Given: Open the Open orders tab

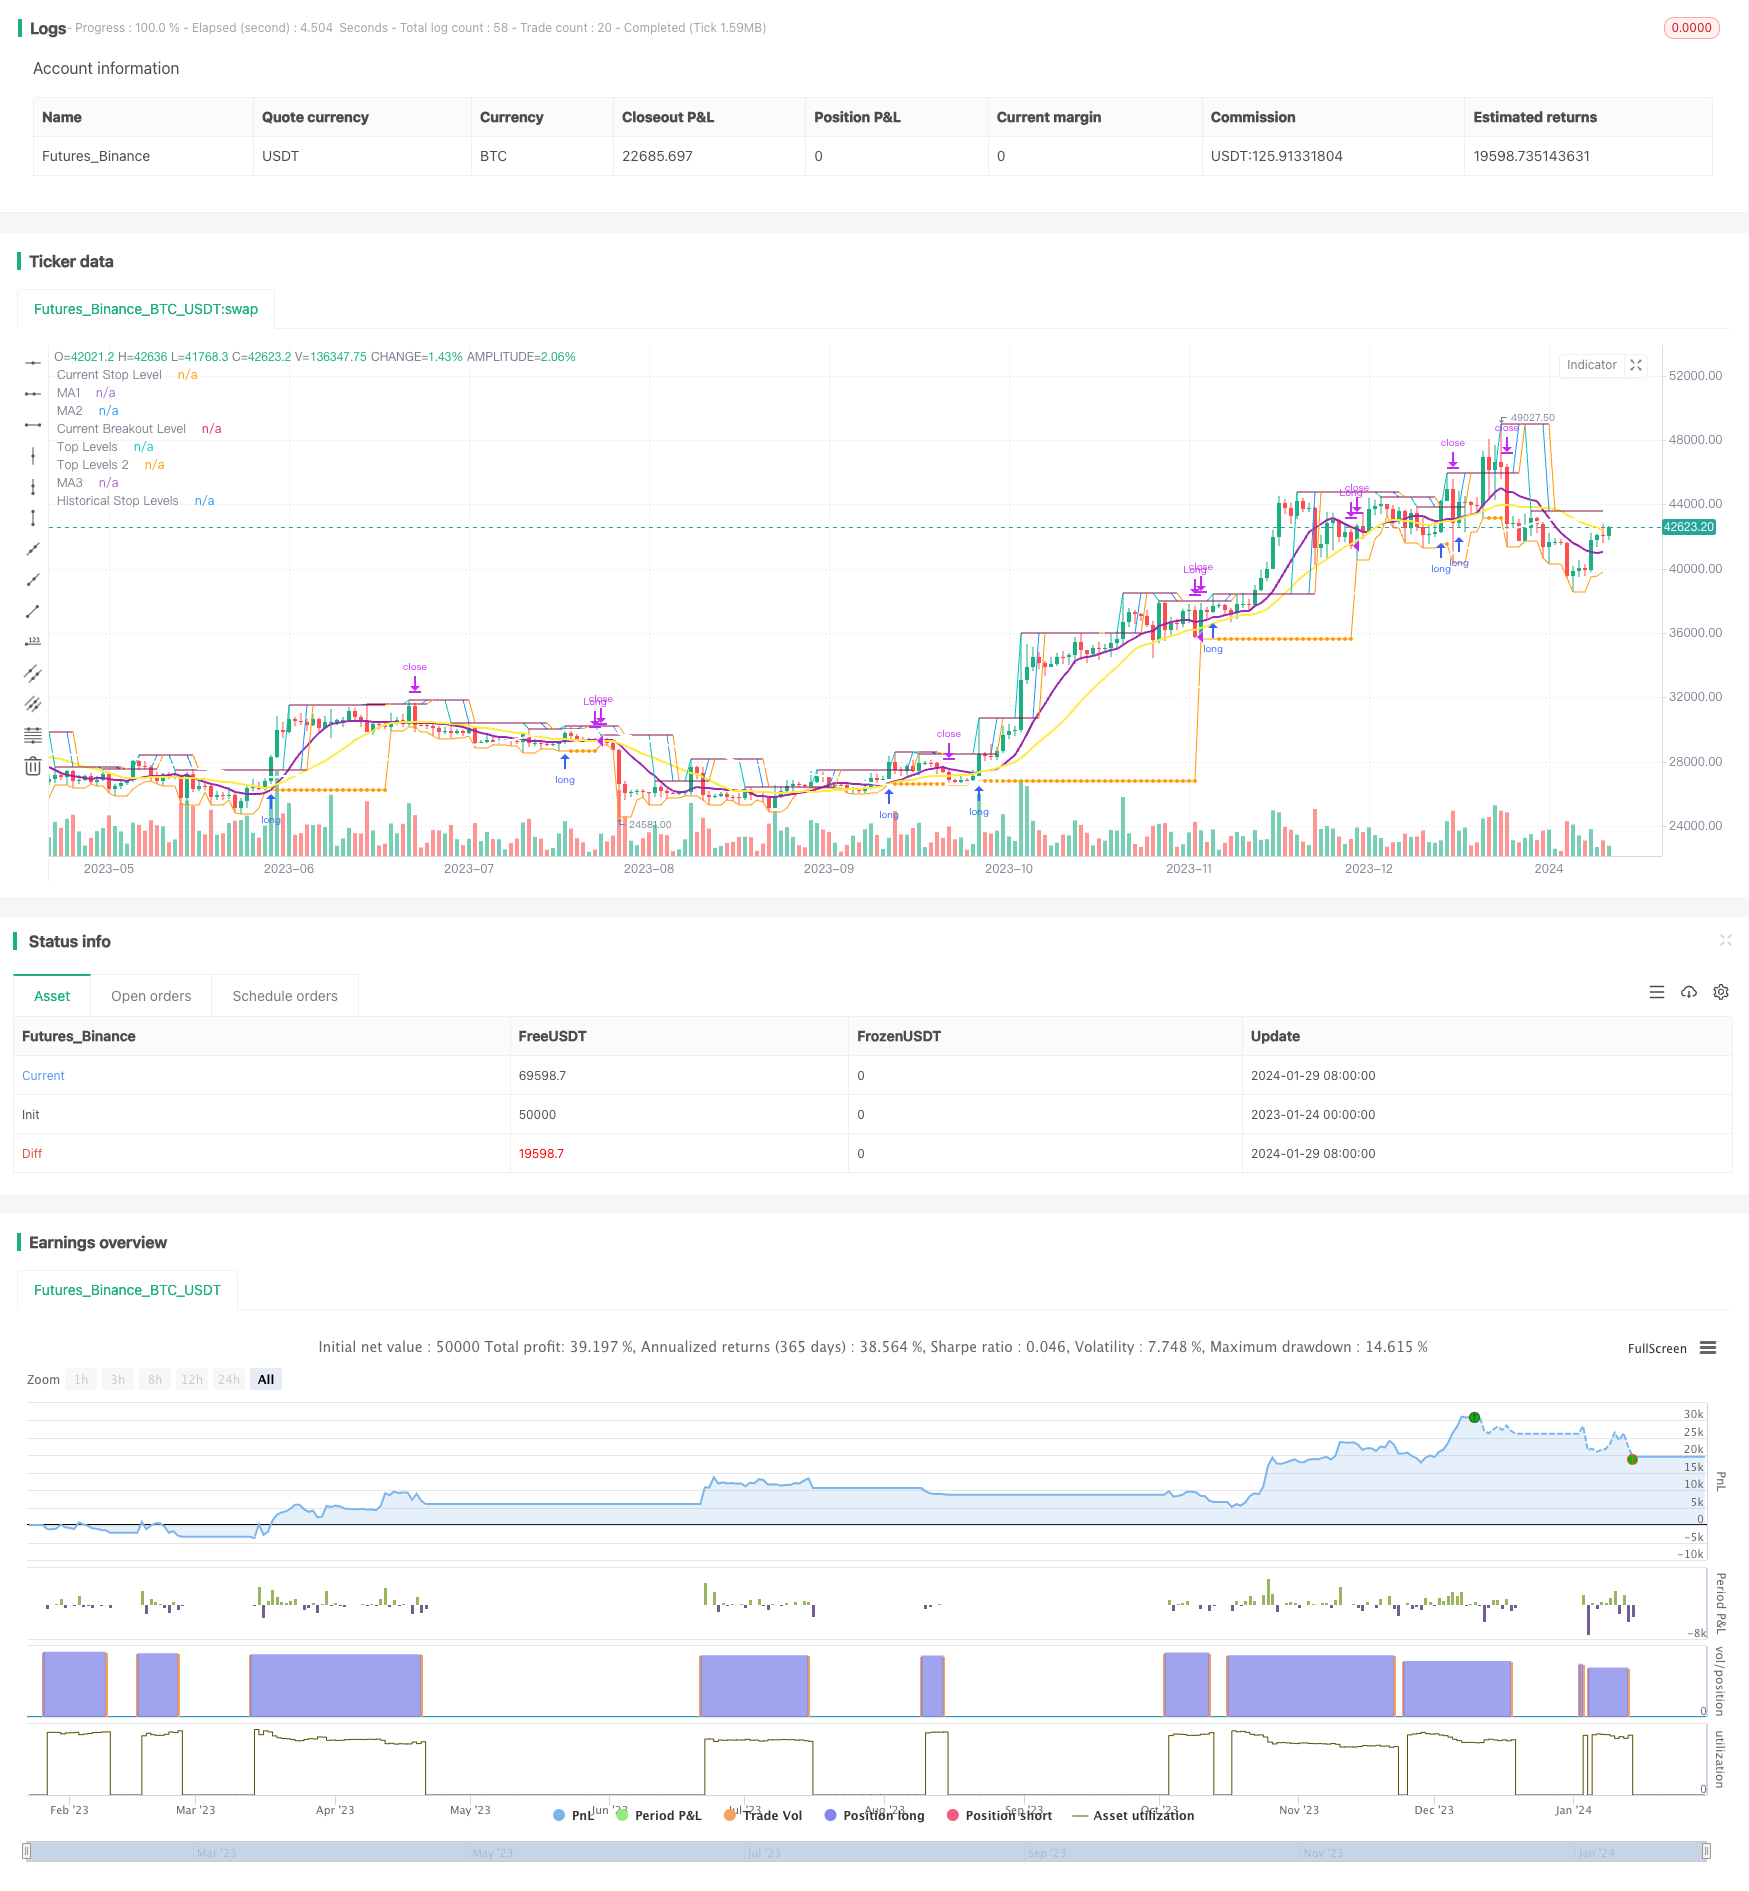Looking at the screenshot, I should pos(151,996).
